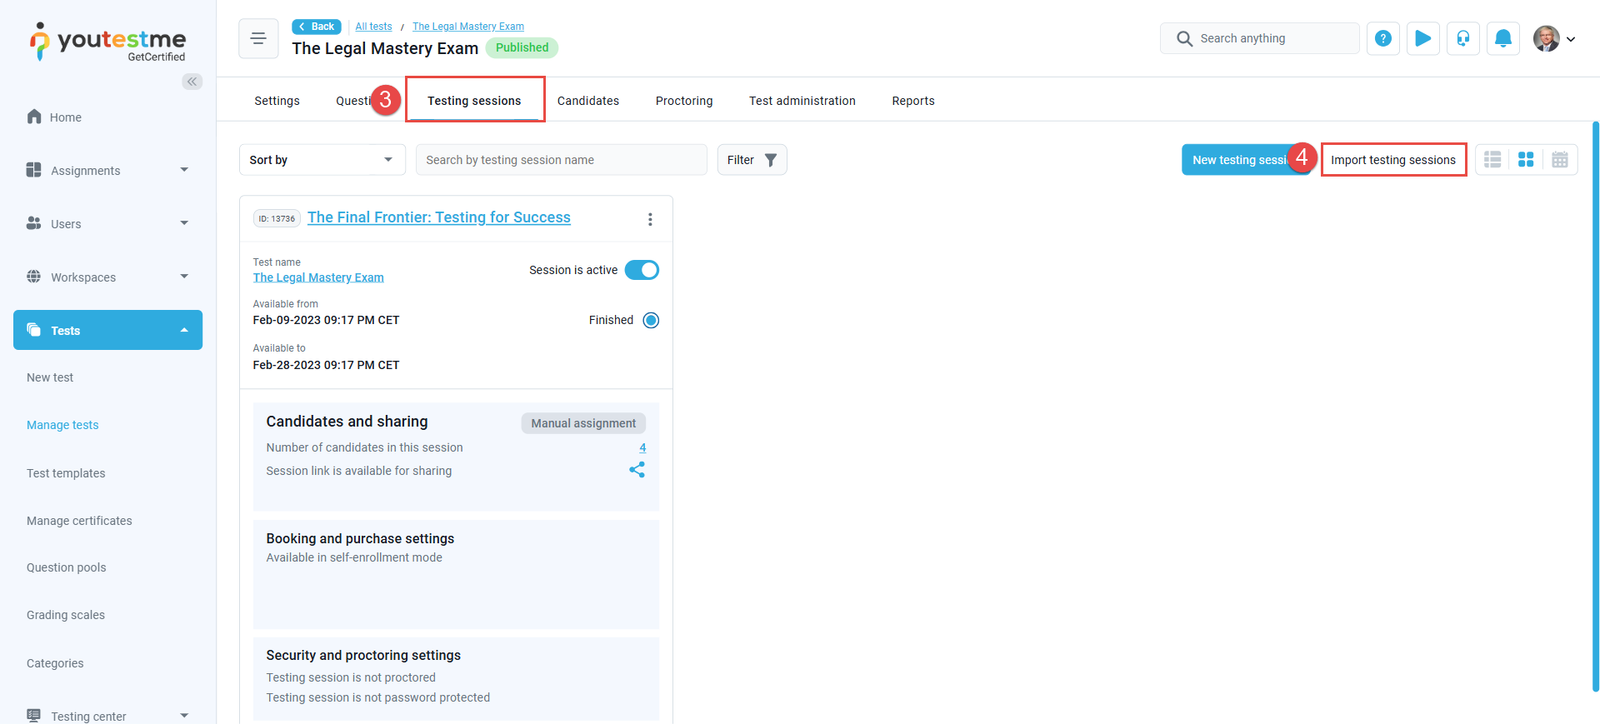Click the play video tutorial icon

(1422, 39)
